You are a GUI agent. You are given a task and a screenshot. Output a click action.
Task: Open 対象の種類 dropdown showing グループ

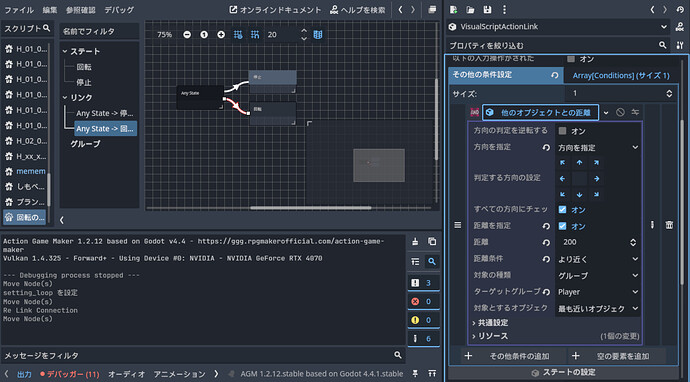pyautogui.click(x=598, y=275)
